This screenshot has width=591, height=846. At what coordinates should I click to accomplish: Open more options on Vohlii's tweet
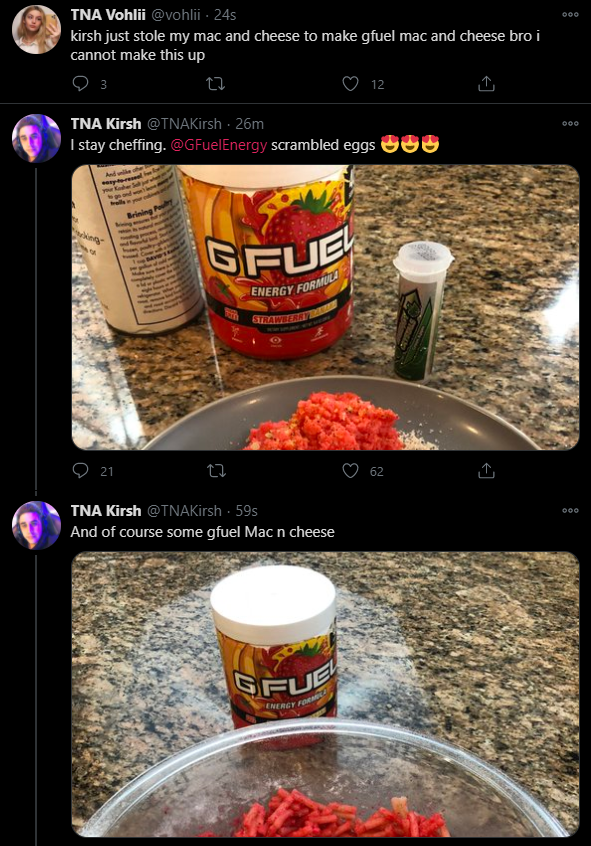click(570, 15)
